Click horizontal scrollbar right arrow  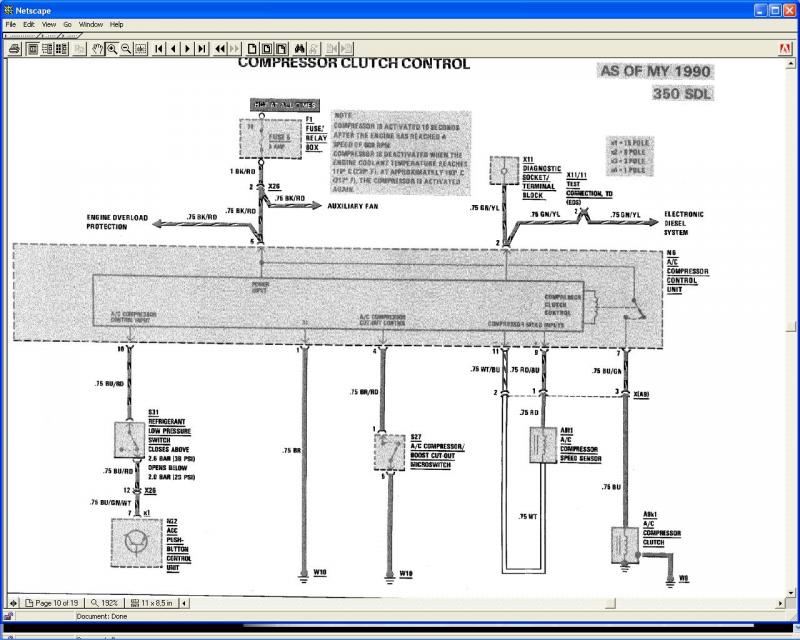(x=780, y=603)
